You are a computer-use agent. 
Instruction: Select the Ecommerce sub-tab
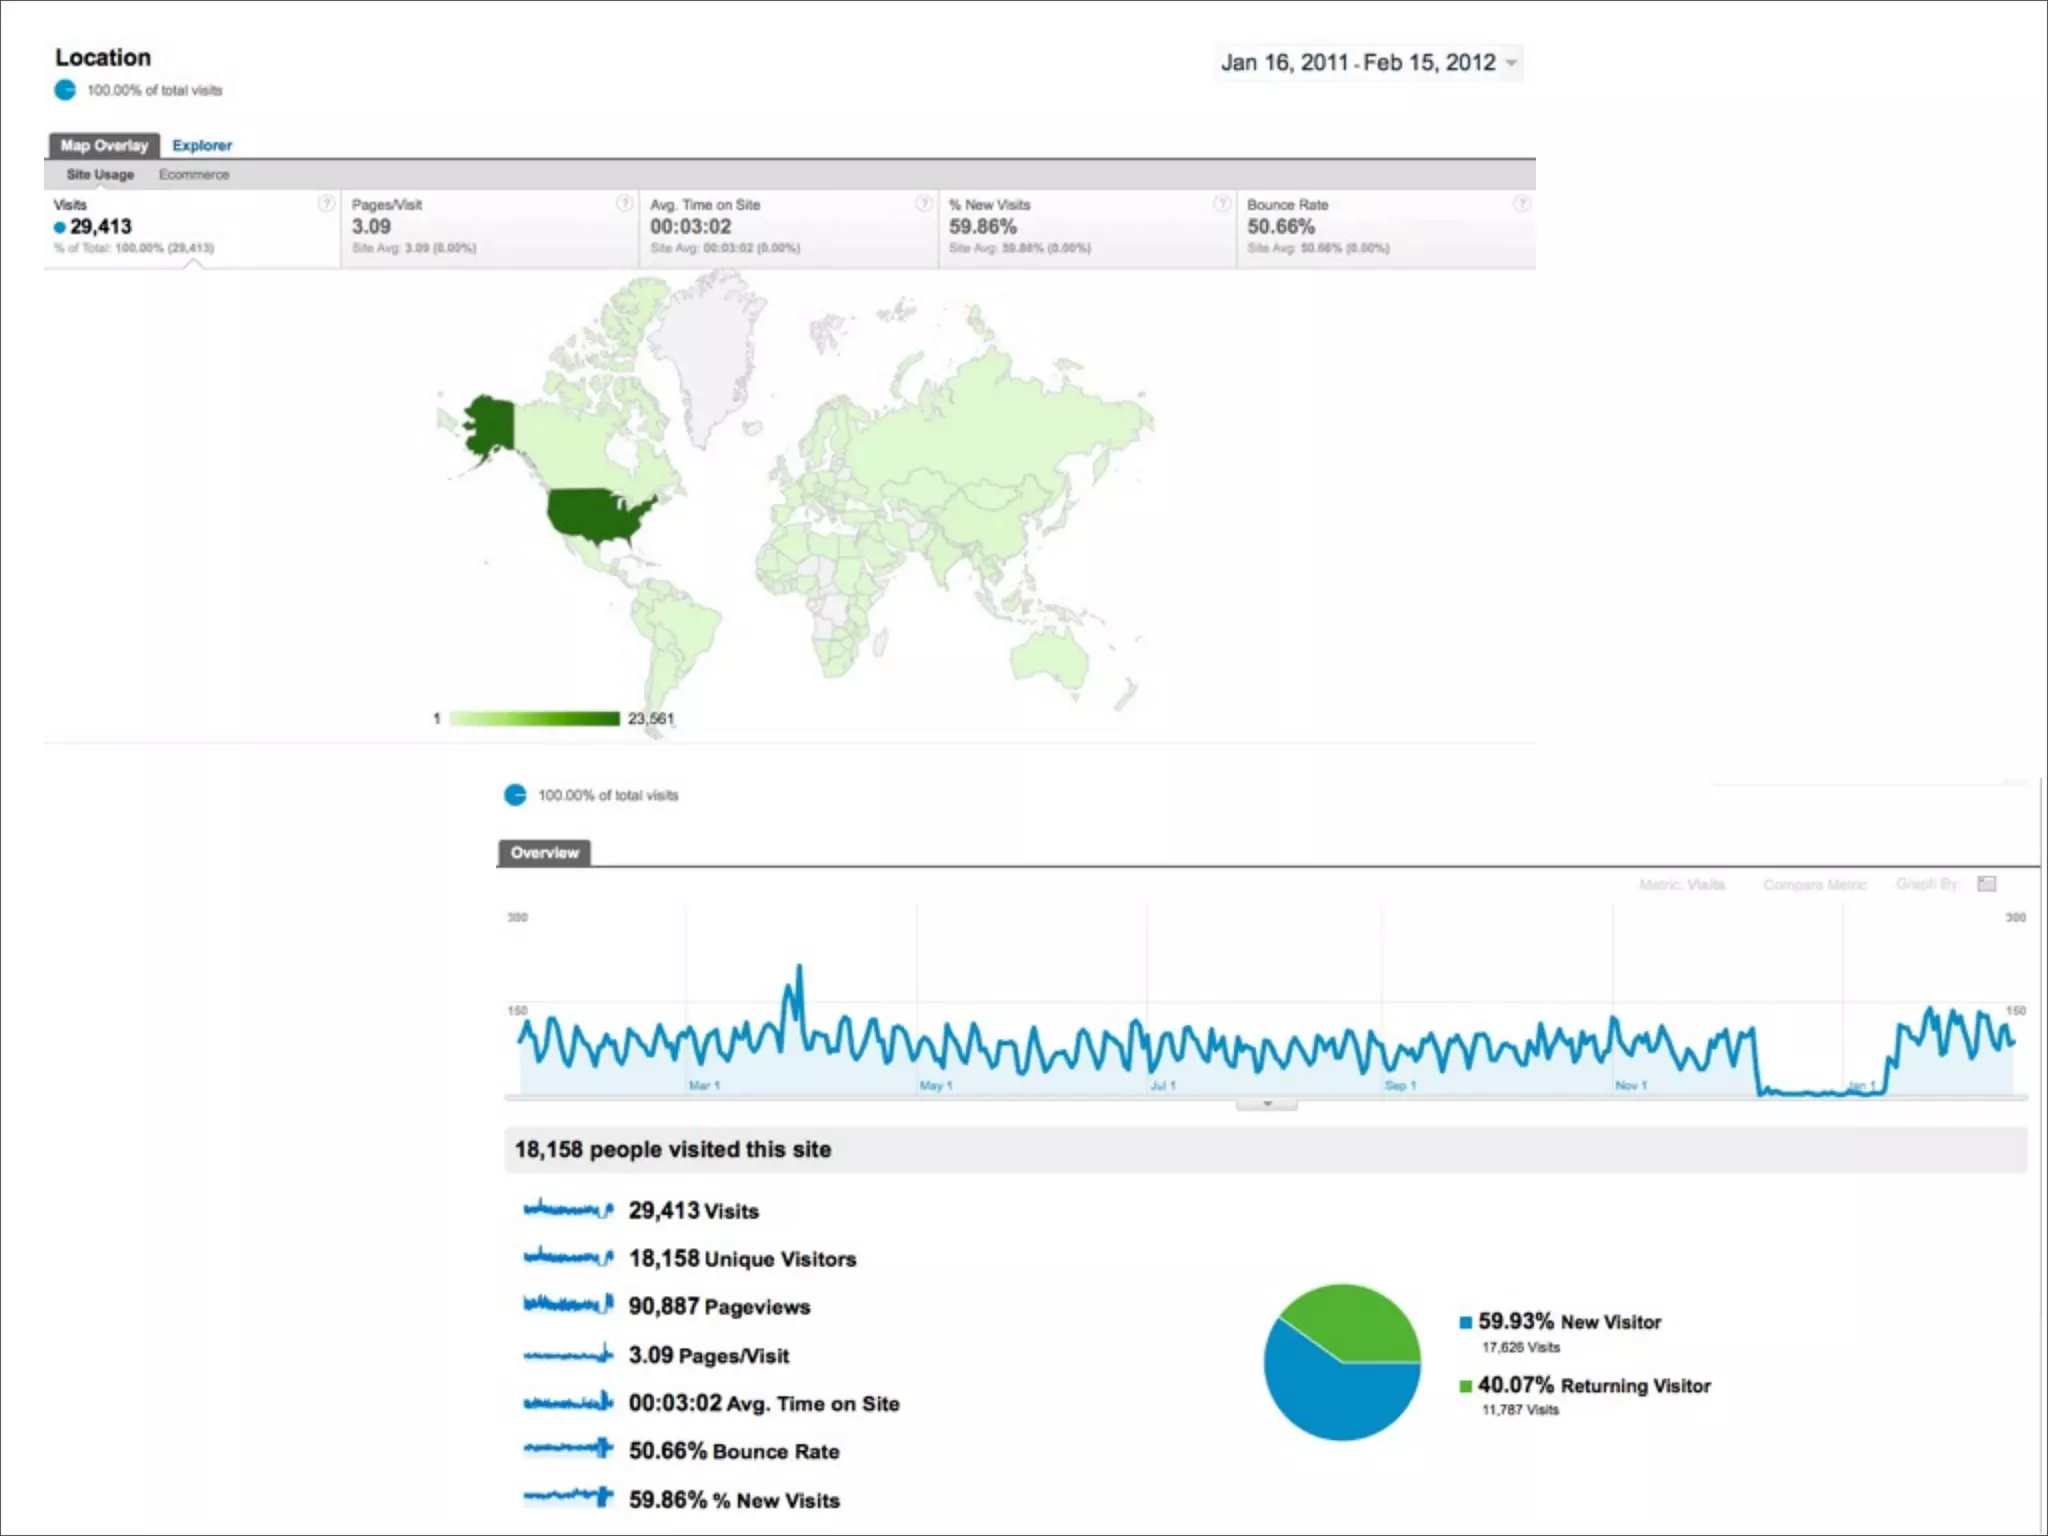click(x=194, y=175)
